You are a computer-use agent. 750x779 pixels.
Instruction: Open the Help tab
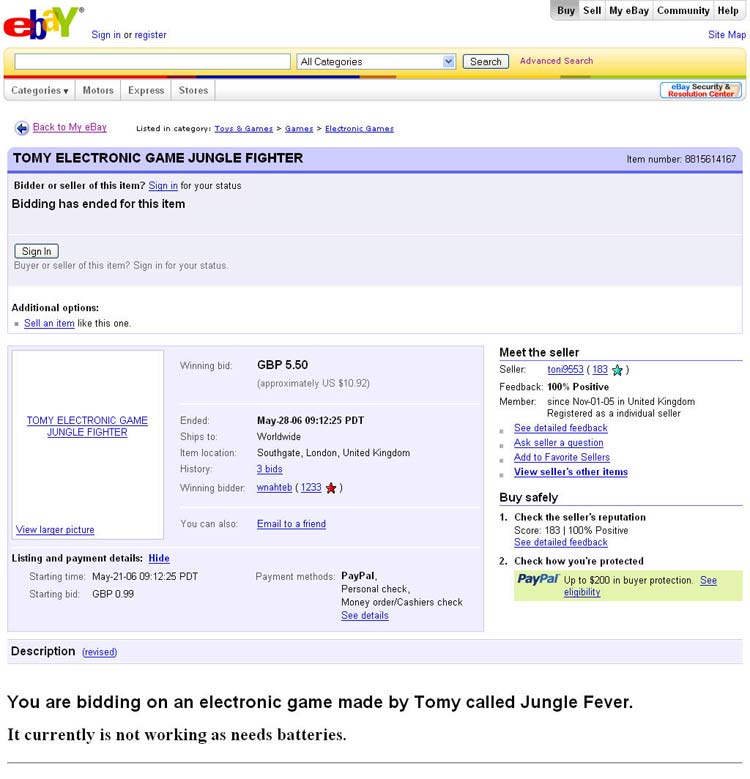coord(728,10)
